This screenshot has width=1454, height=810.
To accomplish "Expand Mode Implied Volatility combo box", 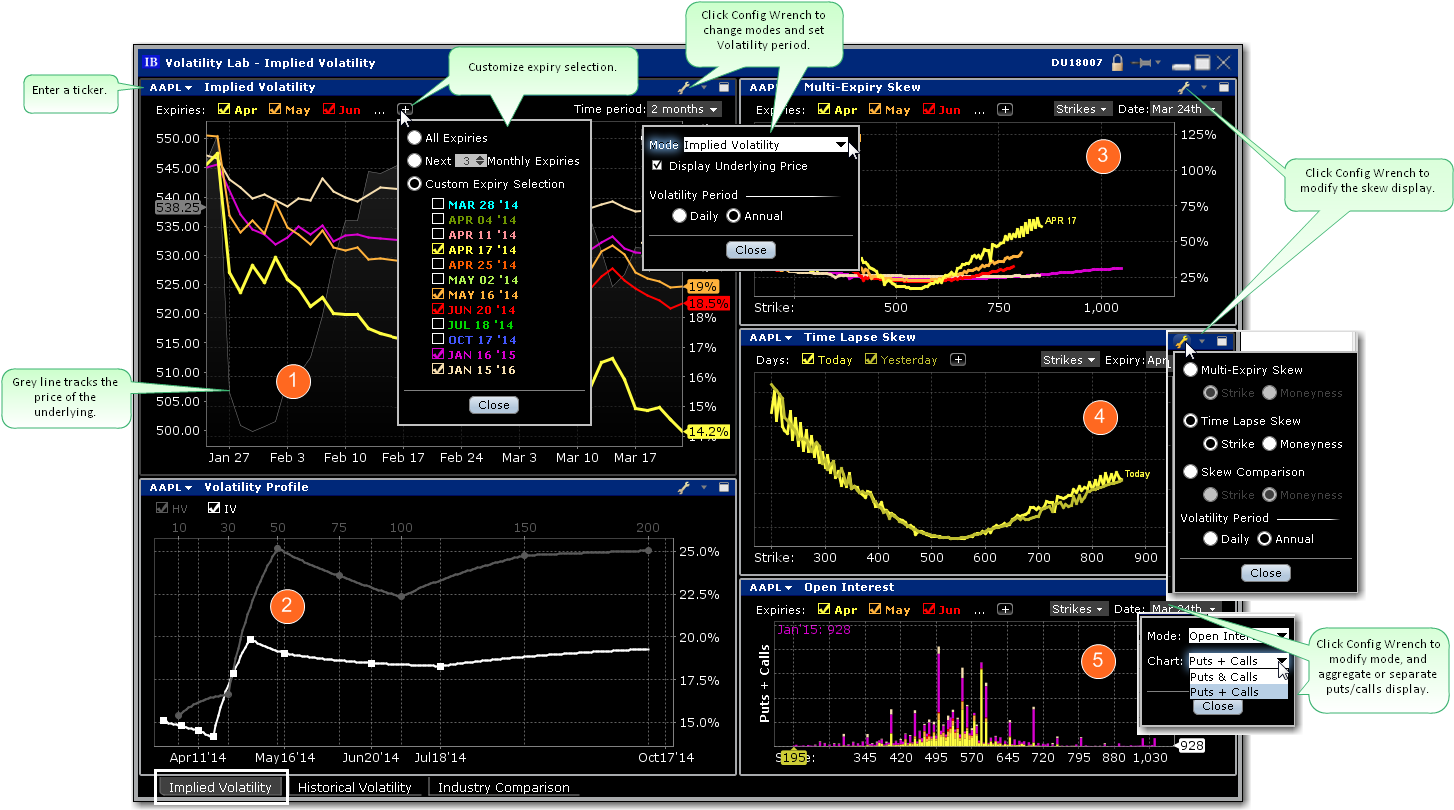I will pos(841,145).
